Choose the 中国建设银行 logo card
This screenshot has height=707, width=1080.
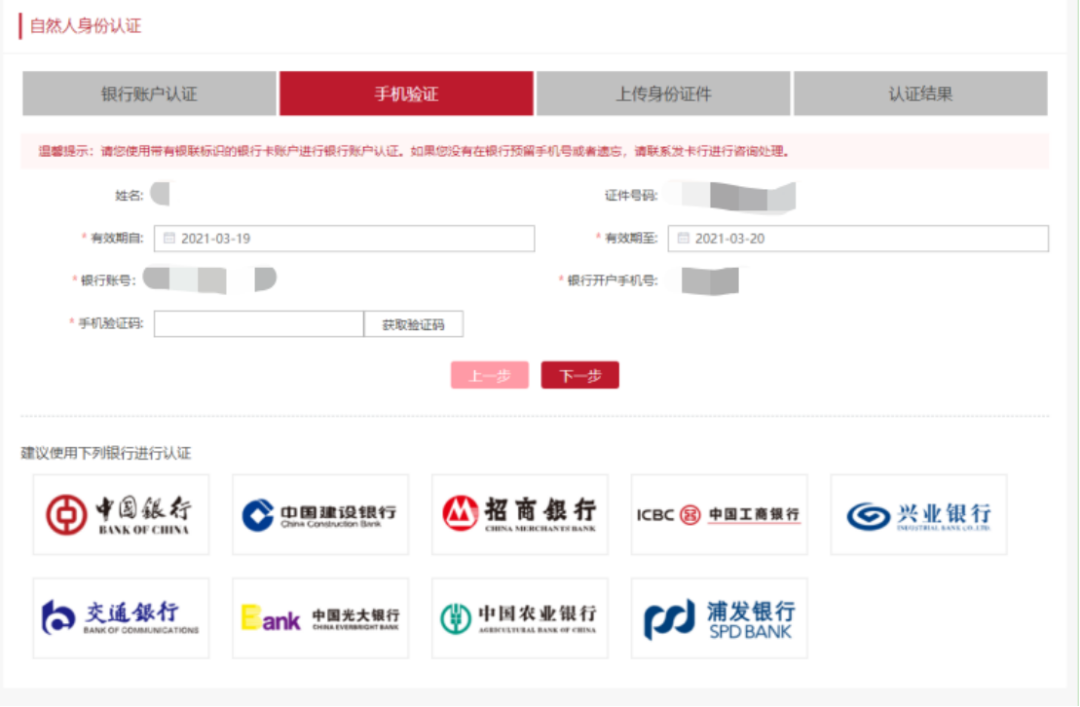pyautogui.click(x=320, y=515)
